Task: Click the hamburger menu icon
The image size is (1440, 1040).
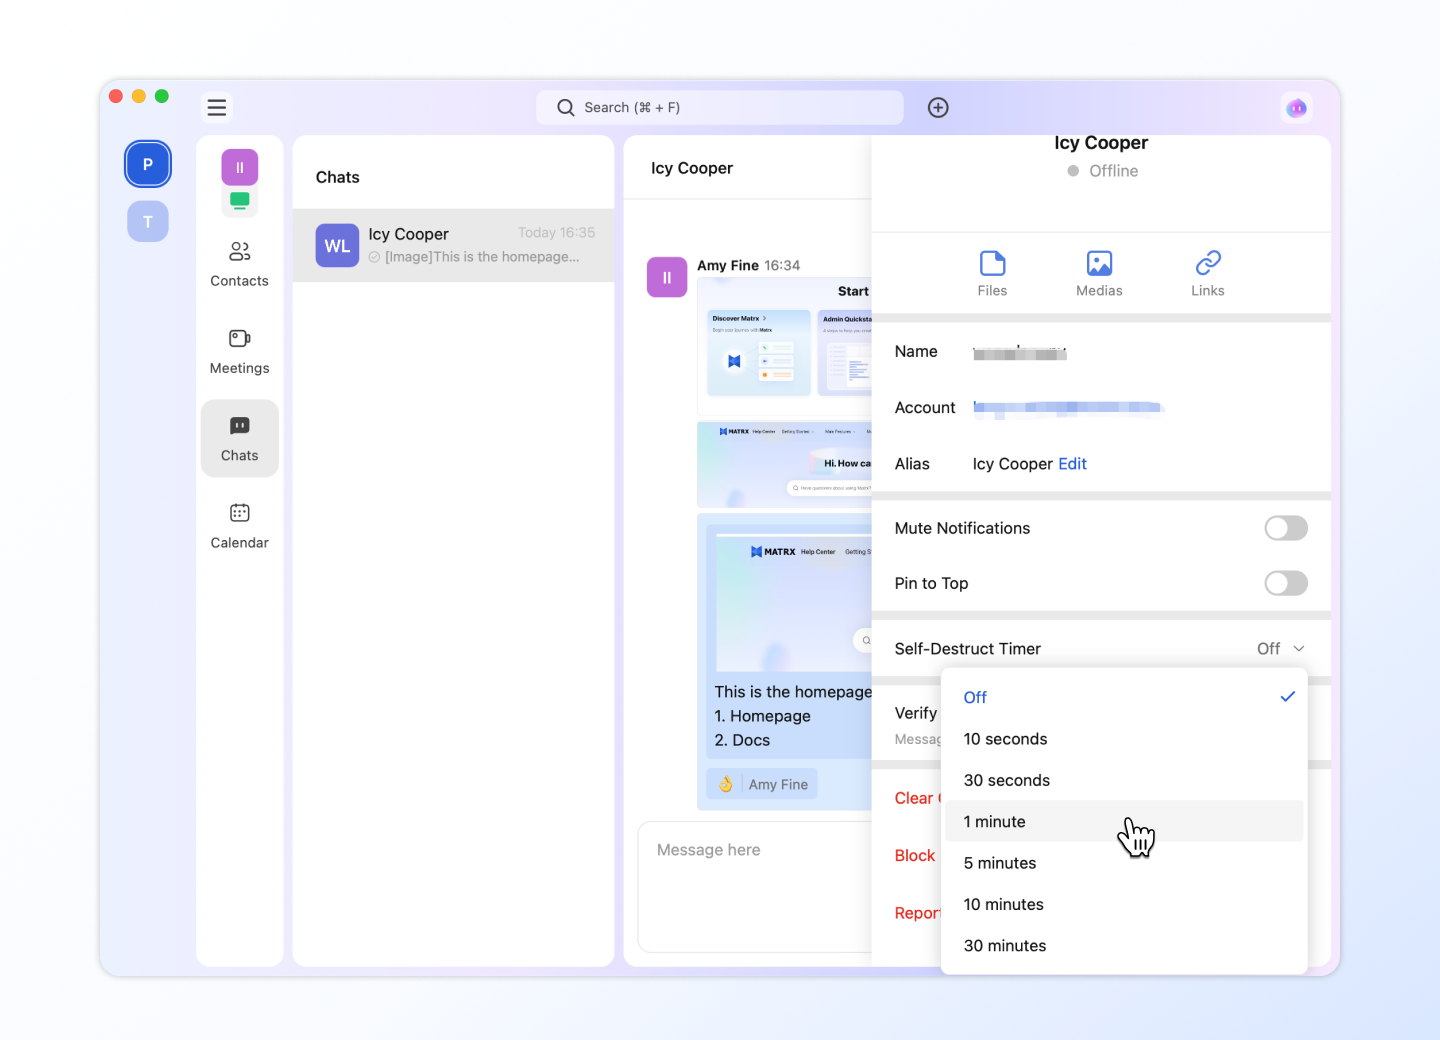Action: pos(217,107)
